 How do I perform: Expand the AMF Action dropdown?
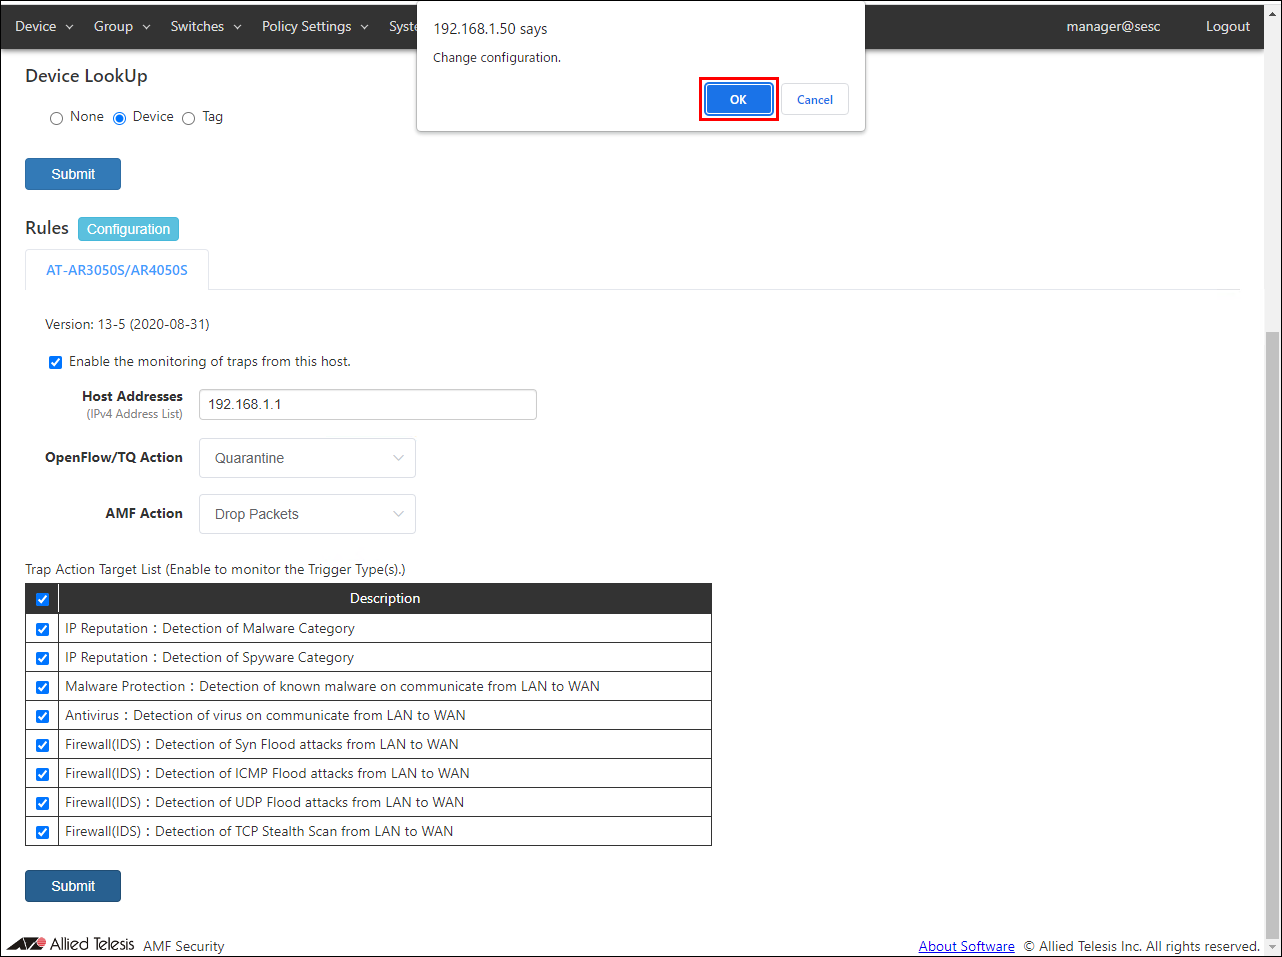[x=307, y=514]
